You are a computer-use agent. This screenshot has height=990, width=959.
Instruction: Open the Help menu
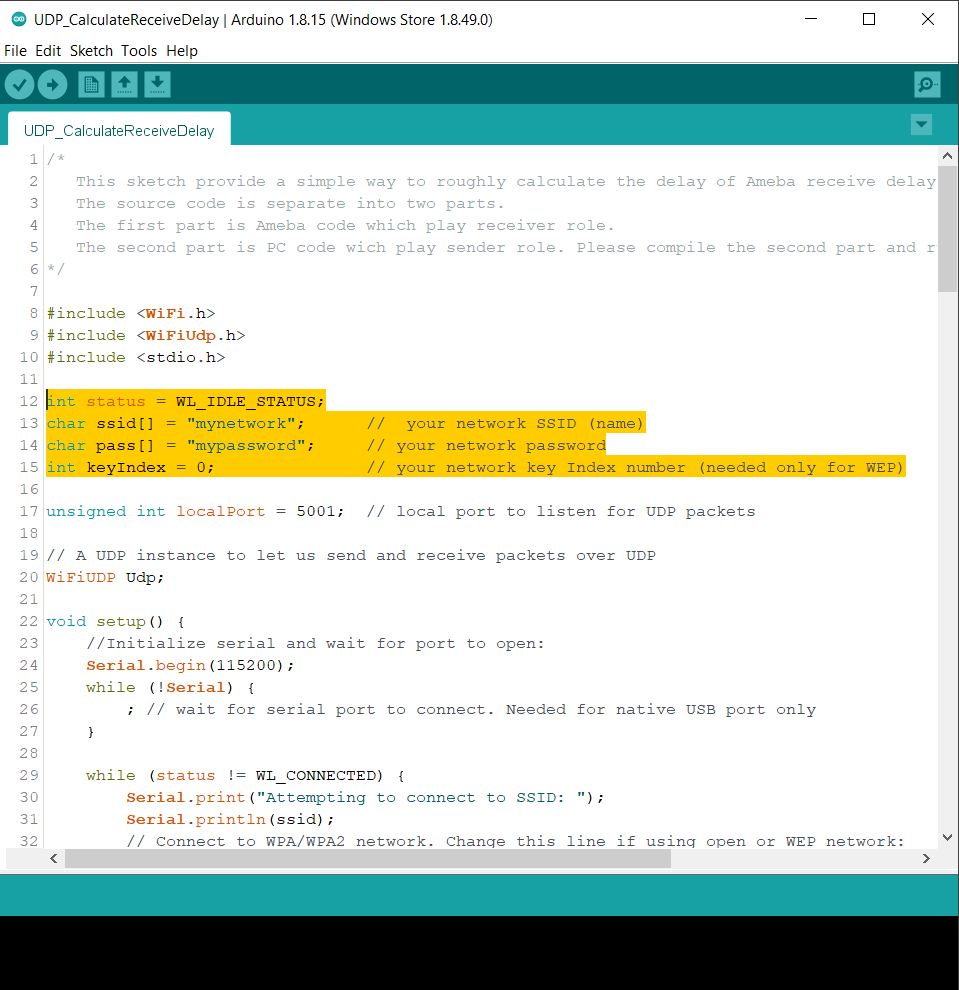(x=182, y=51)
